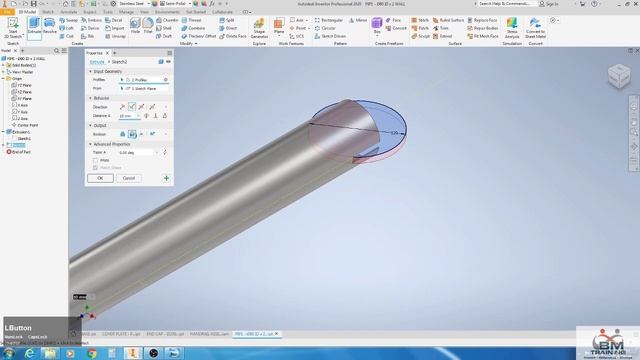
Task: Switch to the Manage ribbon tab
Action: pos(126,12)
